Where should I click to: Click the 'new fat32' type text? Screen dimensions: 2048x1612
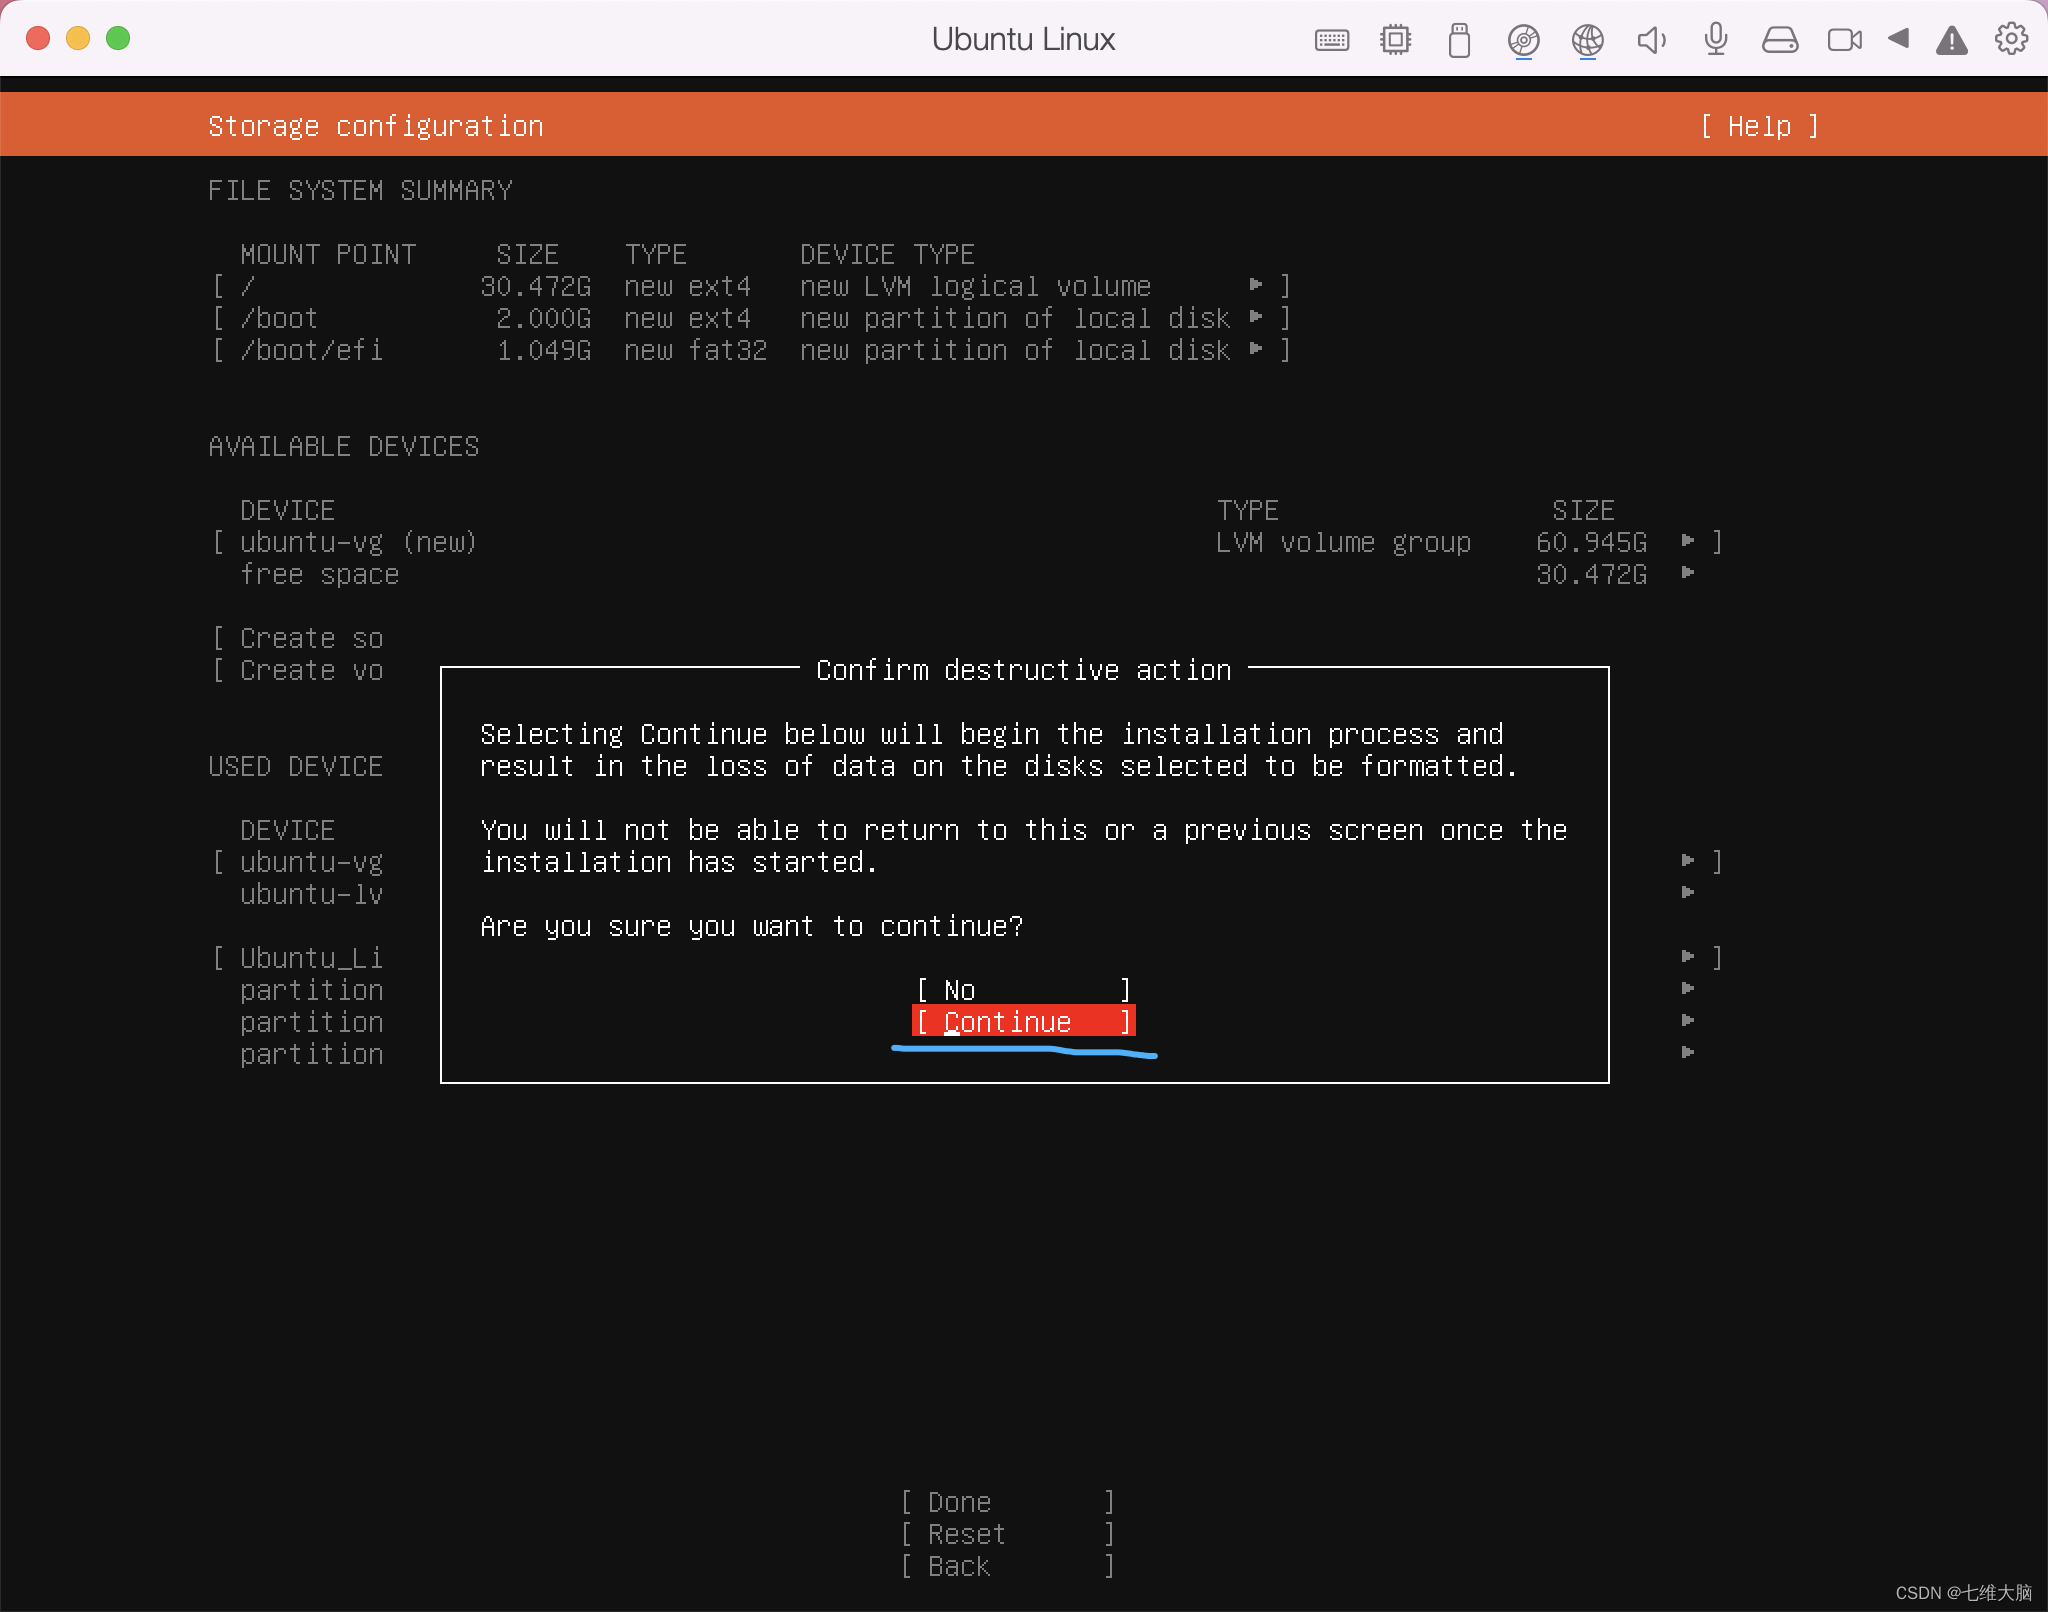[695, 350]
